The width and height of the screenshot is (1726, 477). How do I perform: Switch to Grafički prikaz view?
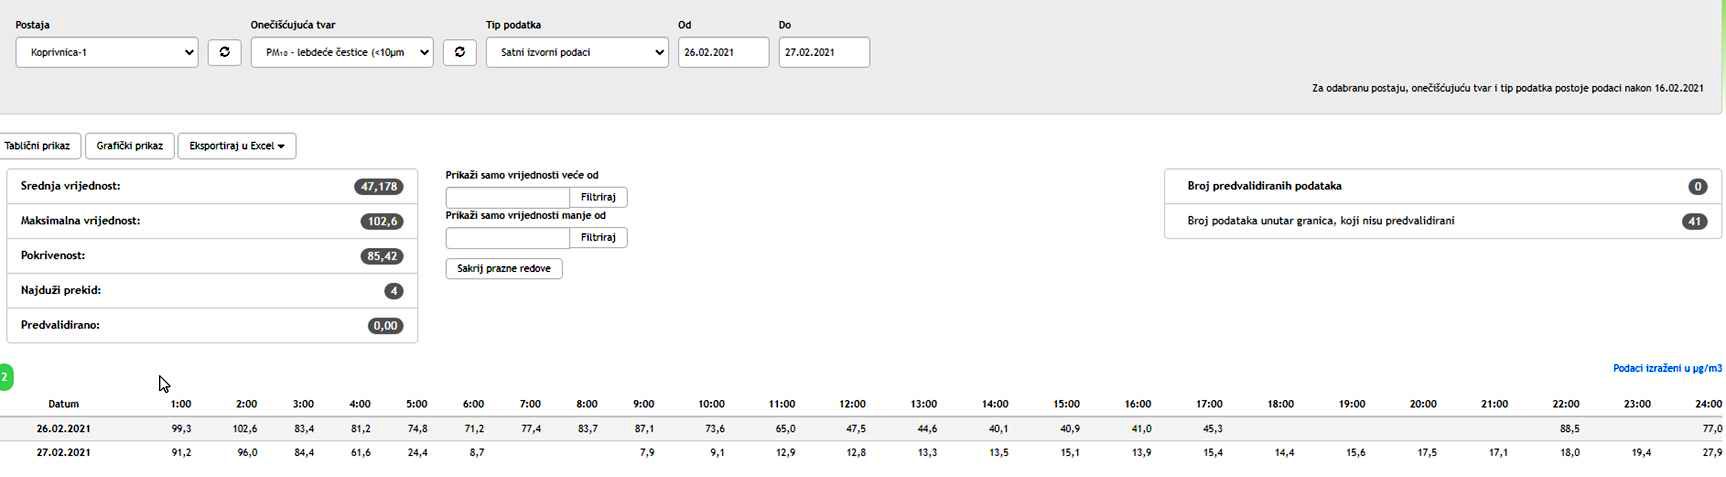130,146
